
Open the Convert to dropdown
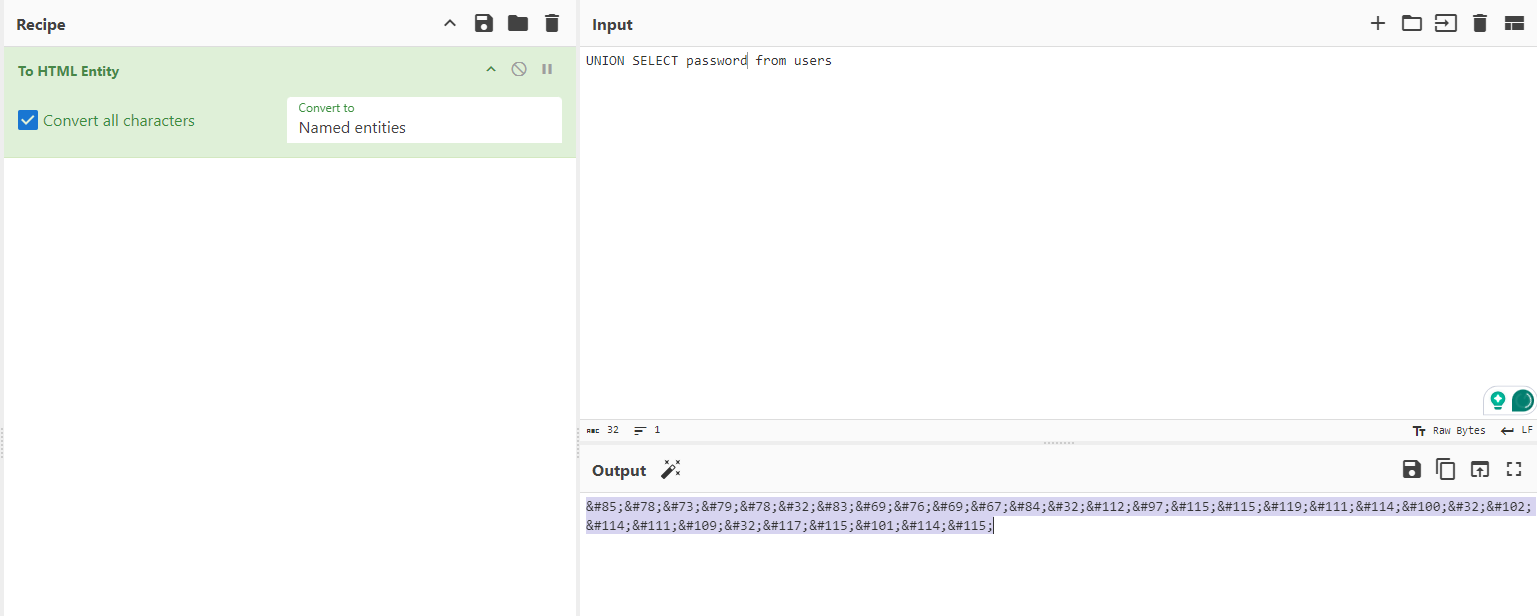click(x=424, y=120)
